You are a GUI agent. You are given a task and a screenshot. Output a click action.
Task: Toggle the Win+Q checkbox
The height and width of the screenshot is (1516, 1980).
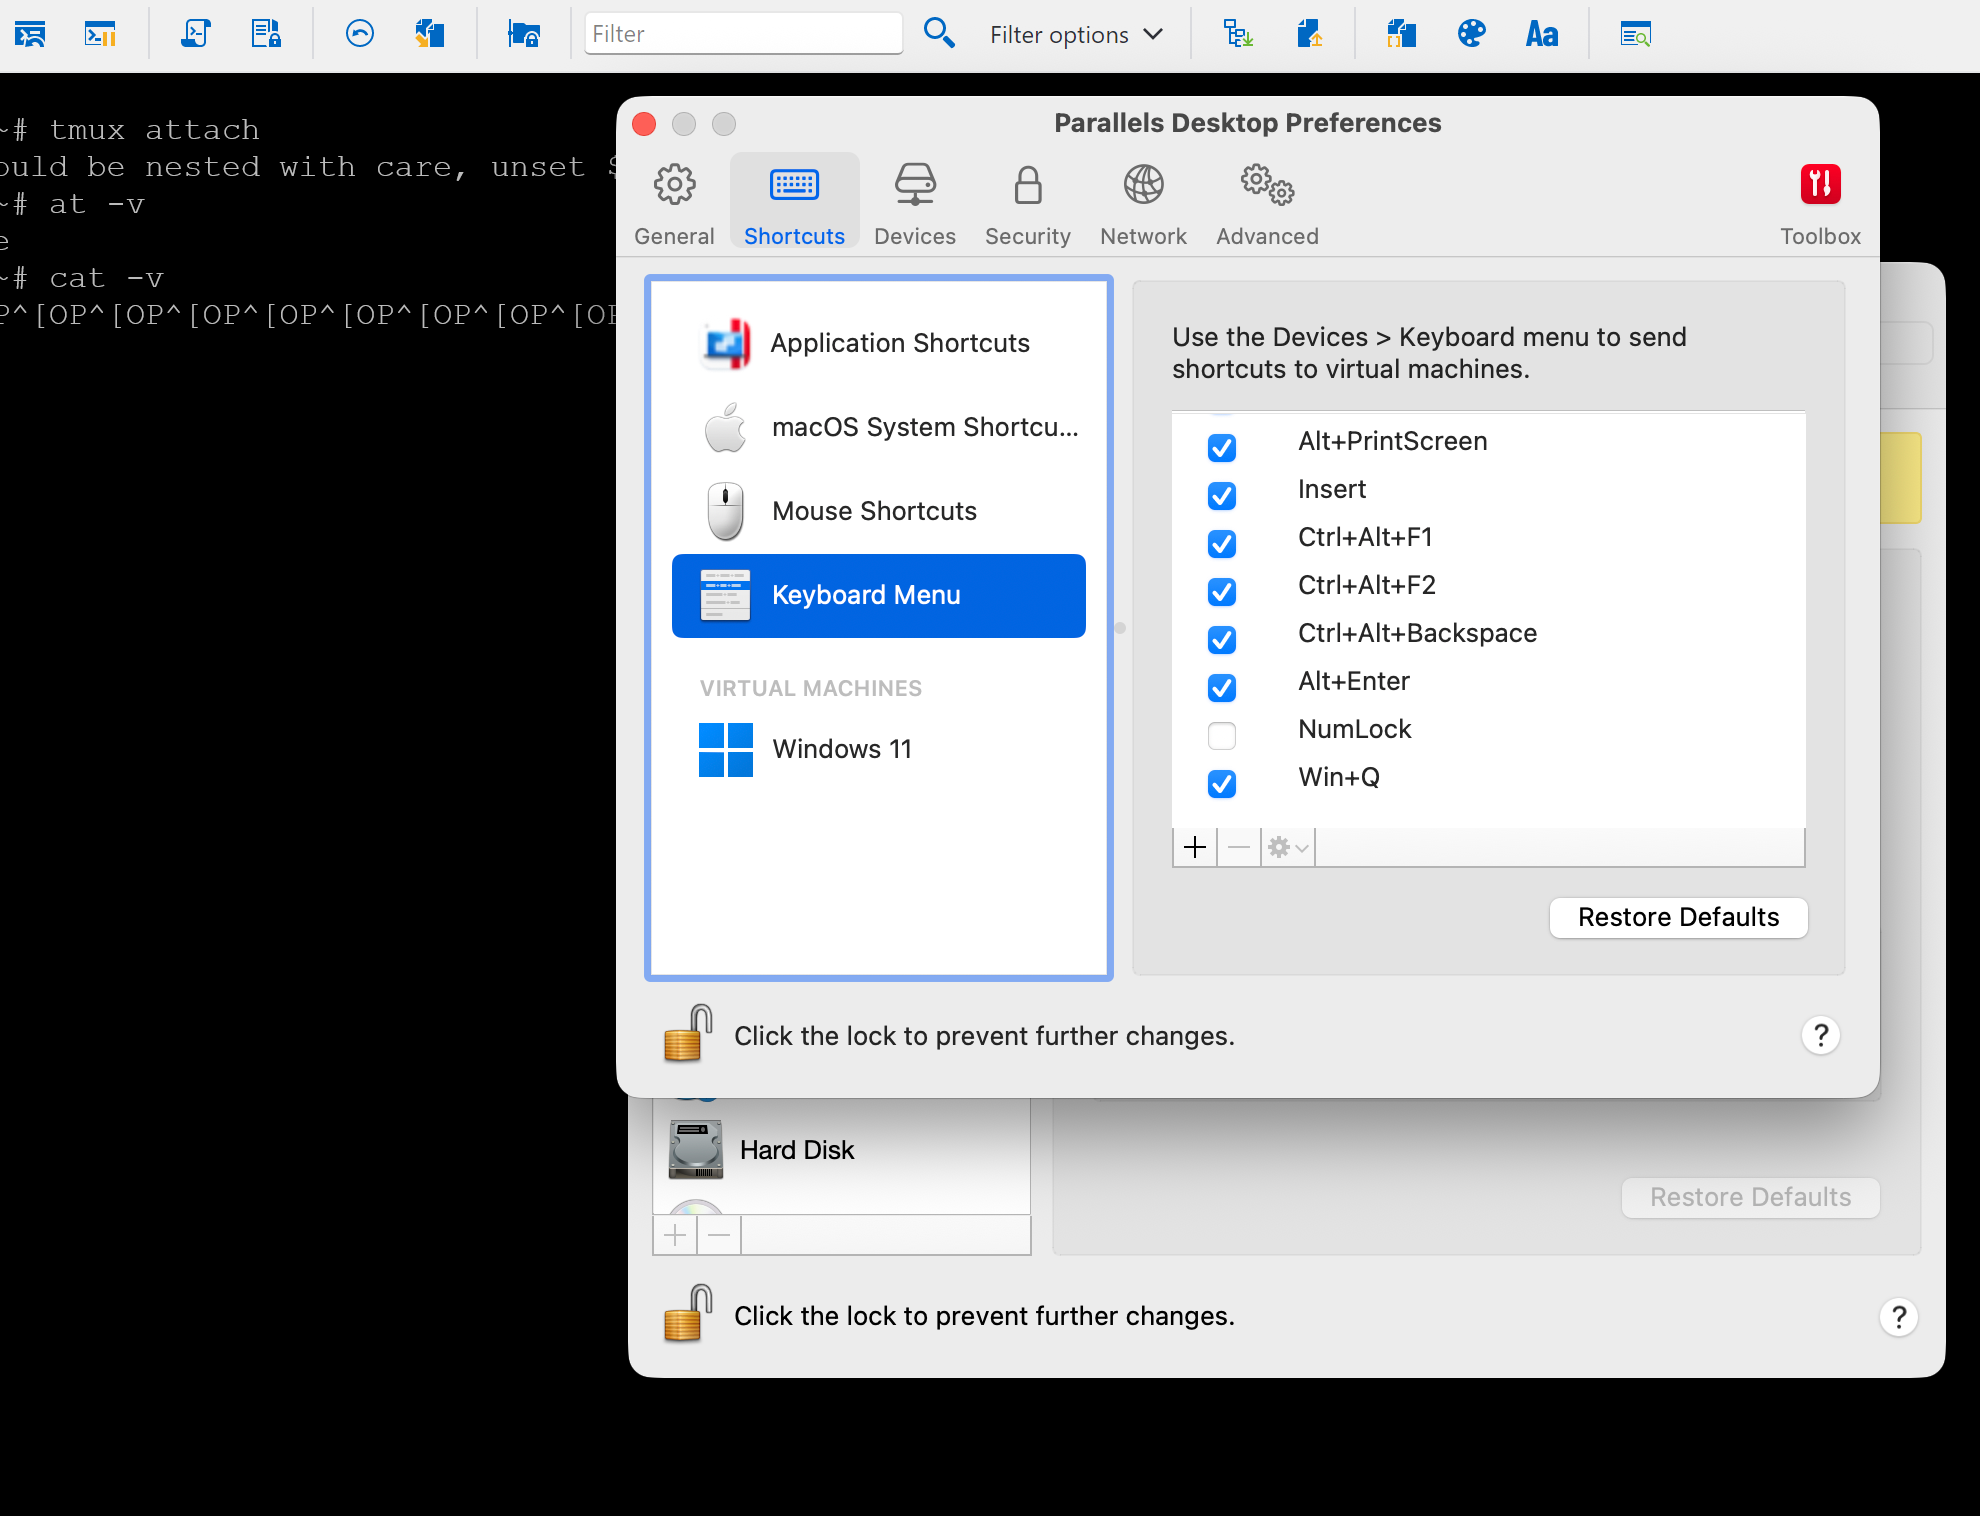coord(1222,783)
